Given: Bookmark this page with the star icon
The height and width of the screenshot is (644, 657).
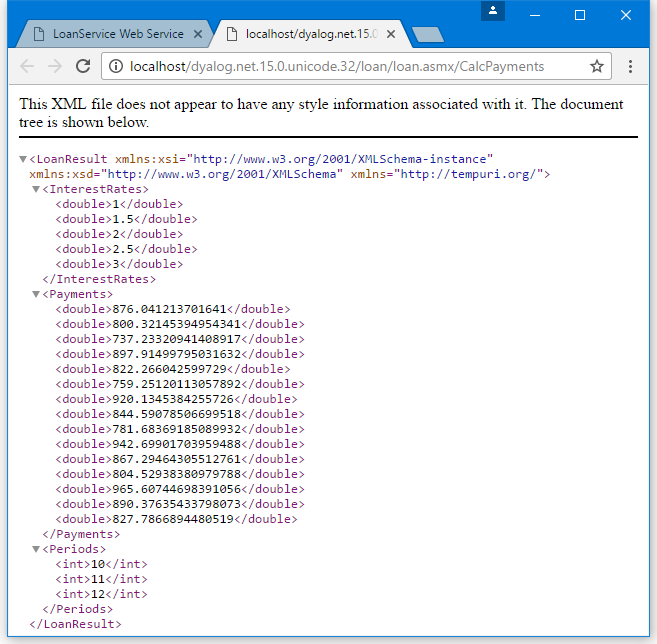Looking at the screenshot, I should [597, 67].
